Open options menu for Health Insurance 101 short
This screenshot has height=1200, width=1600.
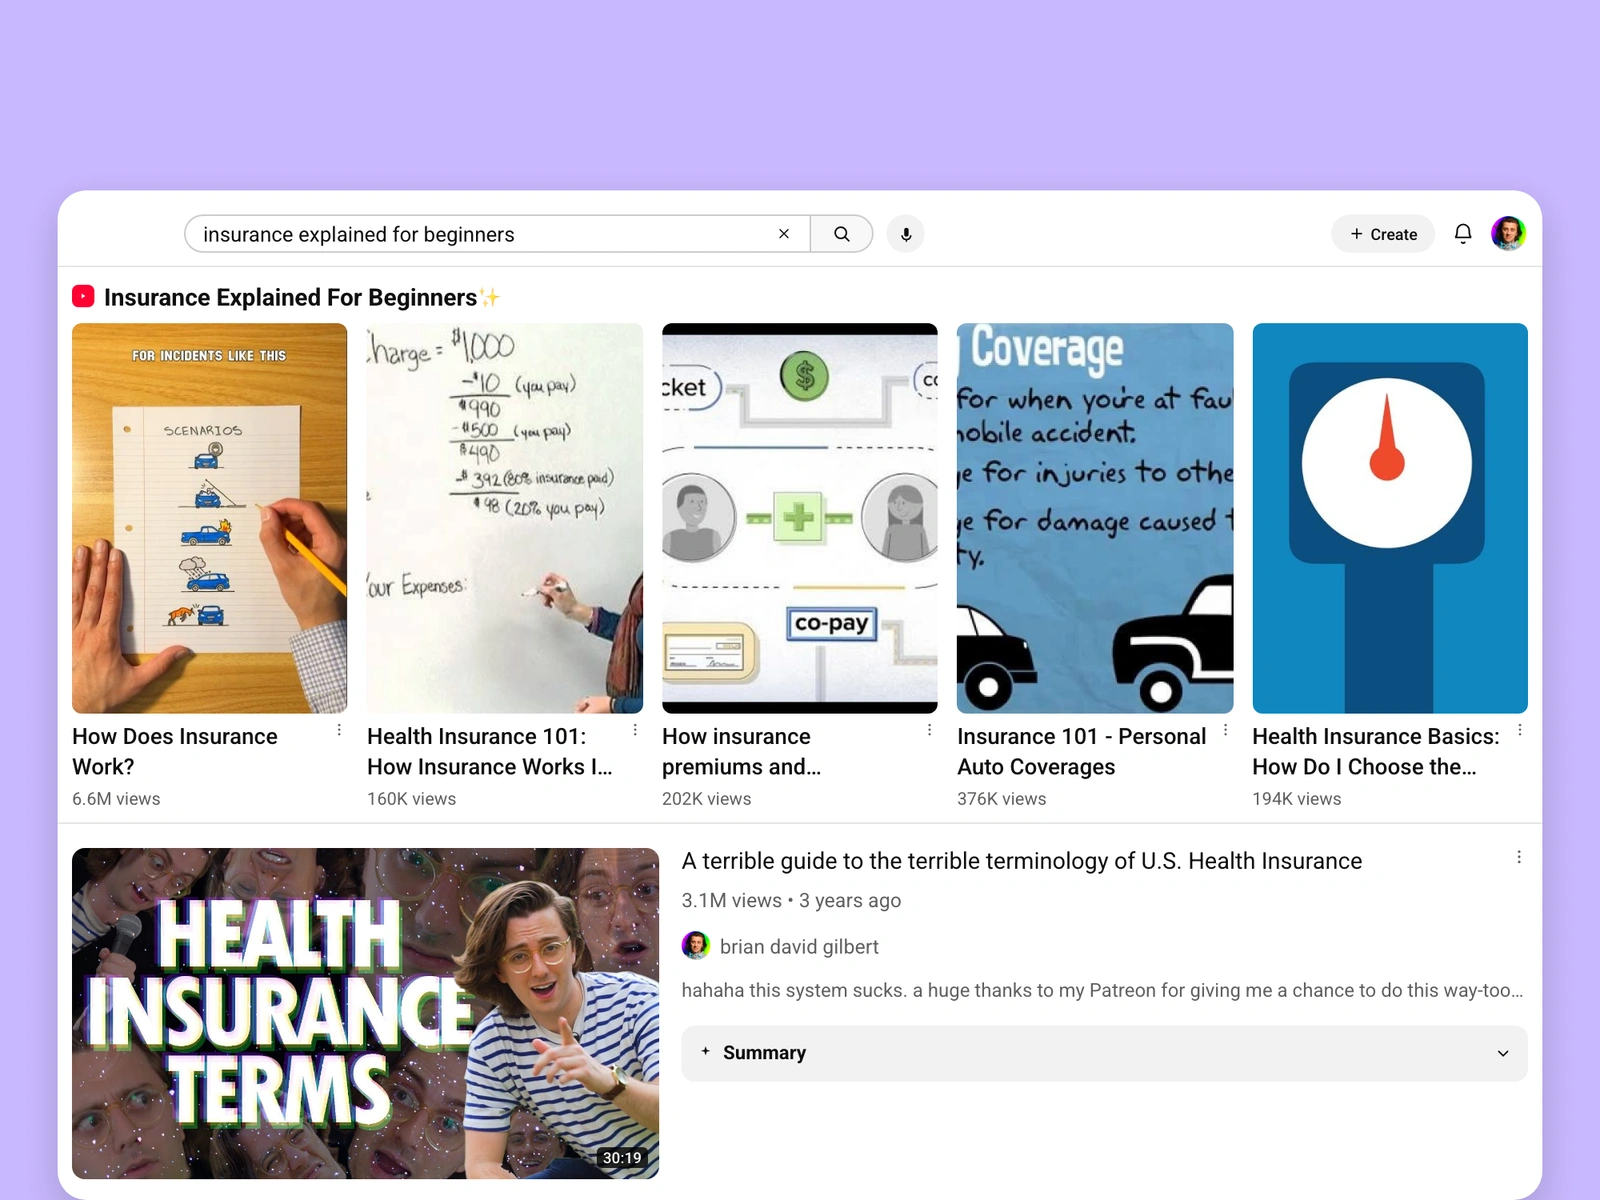635,730
